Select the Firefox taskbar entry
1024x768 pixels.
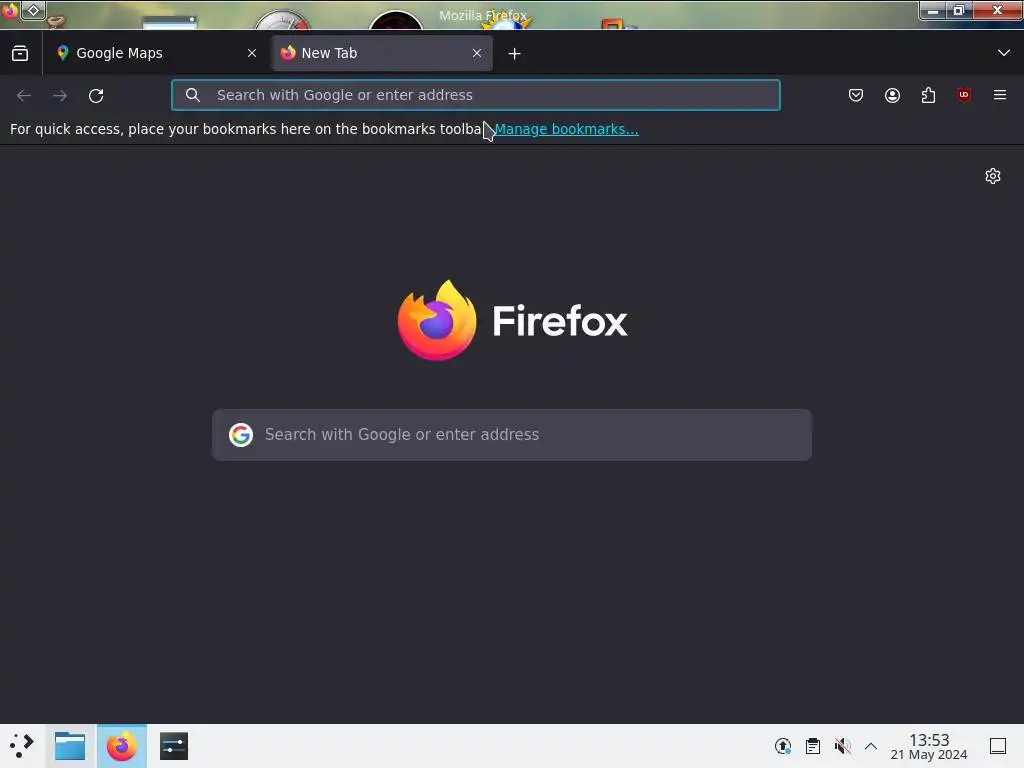coord(121,746)
